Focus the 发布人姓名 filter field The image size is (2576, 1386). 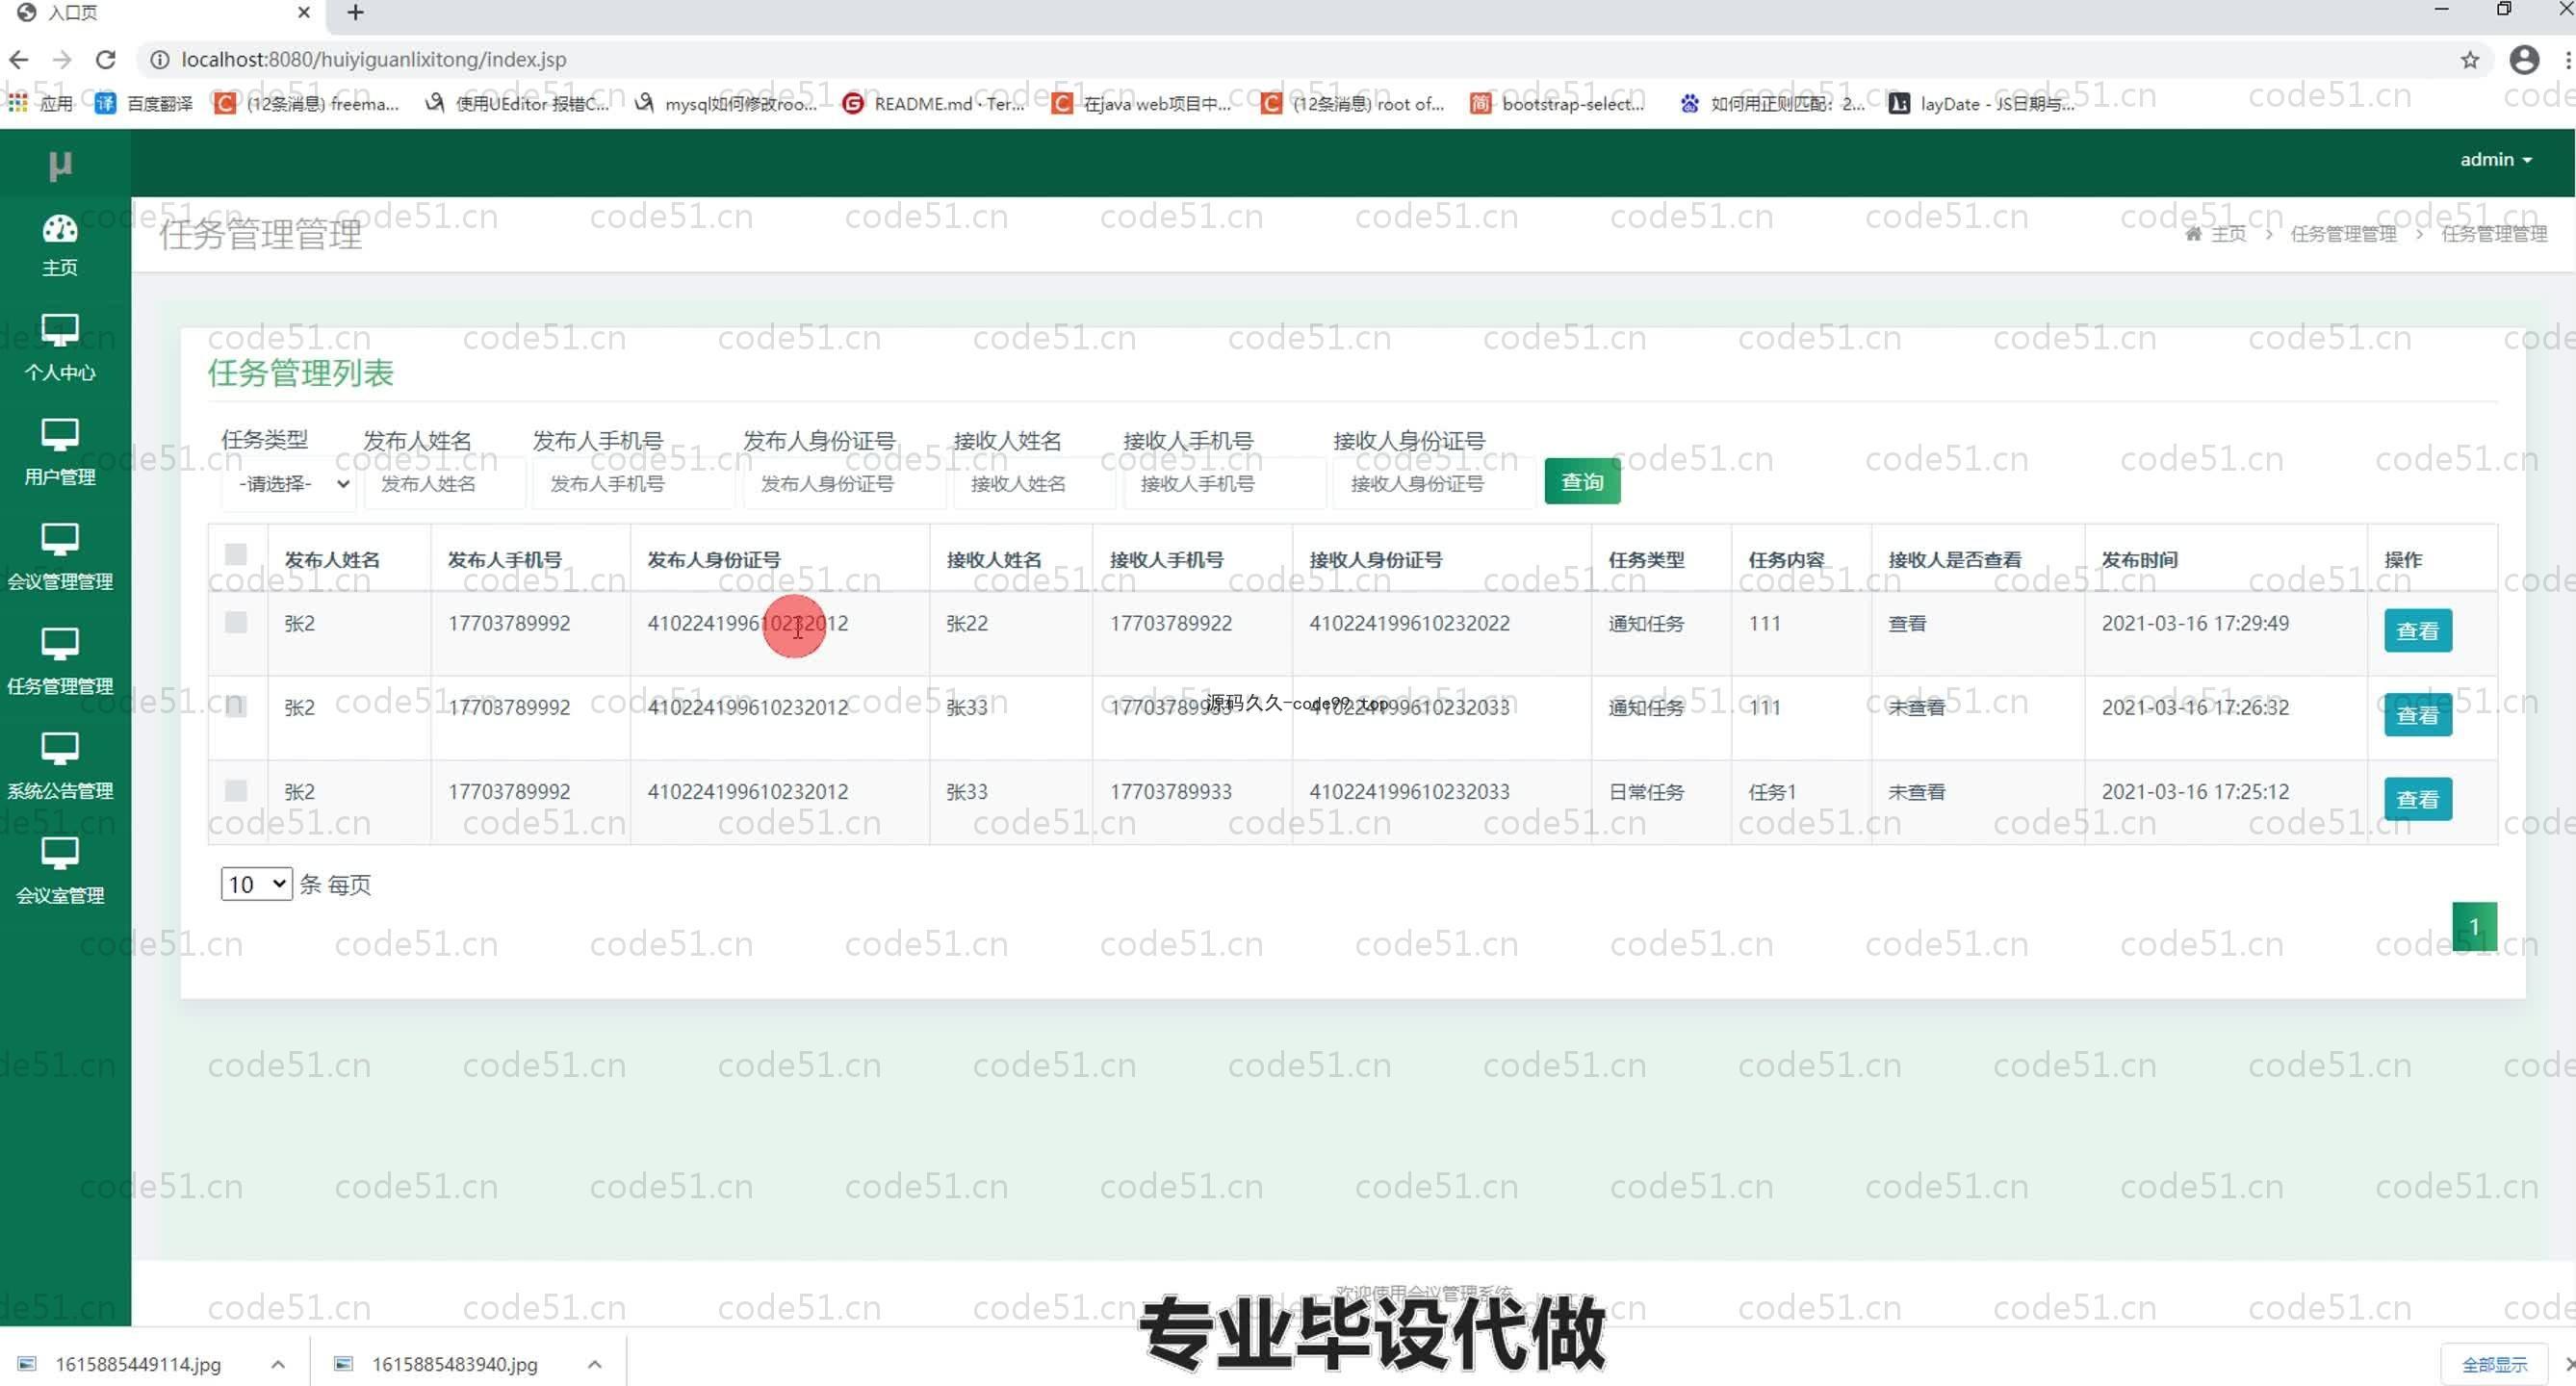444,484
